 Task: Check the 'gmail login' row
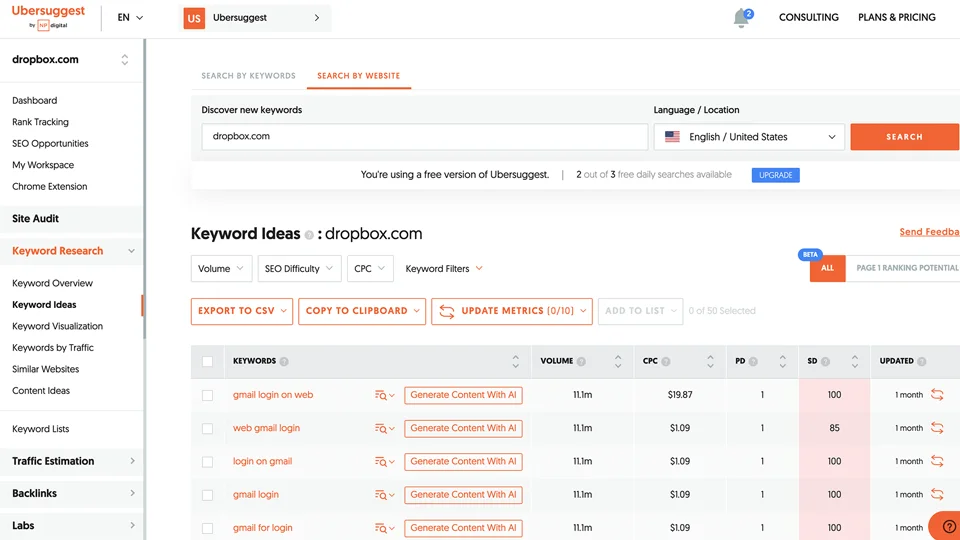tap(208, 495)
